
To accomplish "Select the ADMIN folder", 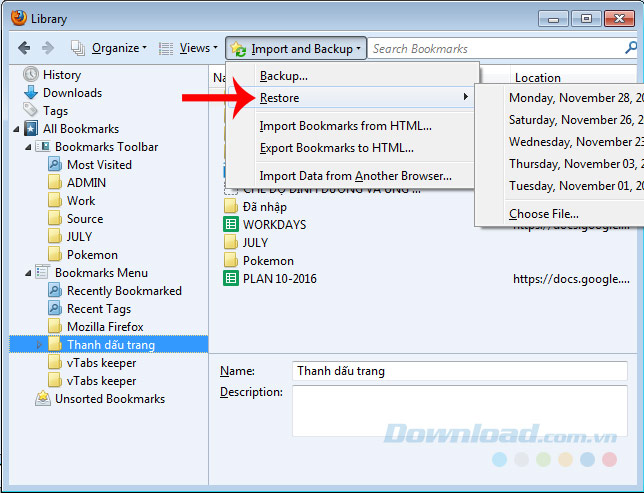I will pyautogui.click(x=86, y=183).
